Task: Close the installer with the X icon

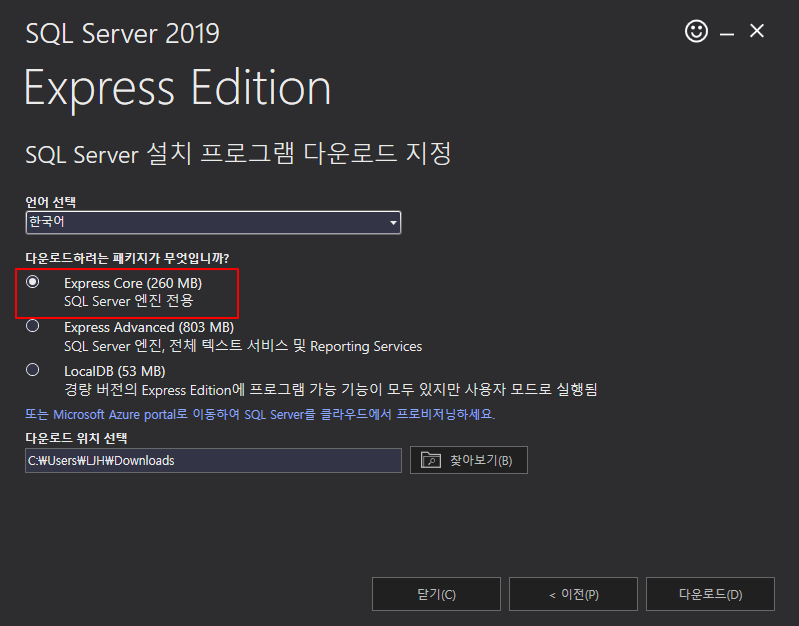Action: click(757, 31)
